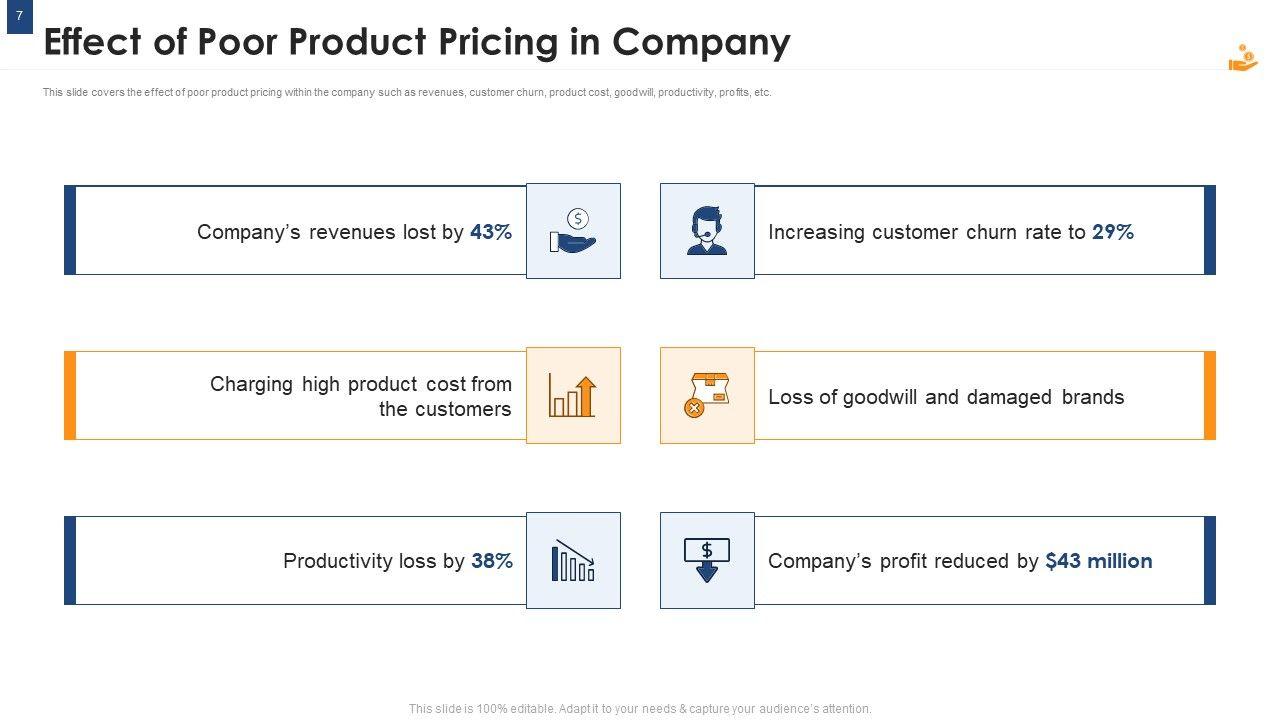This screenshot has width=1280, height=720.
Task: Click the slide number 7 badge
Action: pyautogui.click(x=19, y=16)
